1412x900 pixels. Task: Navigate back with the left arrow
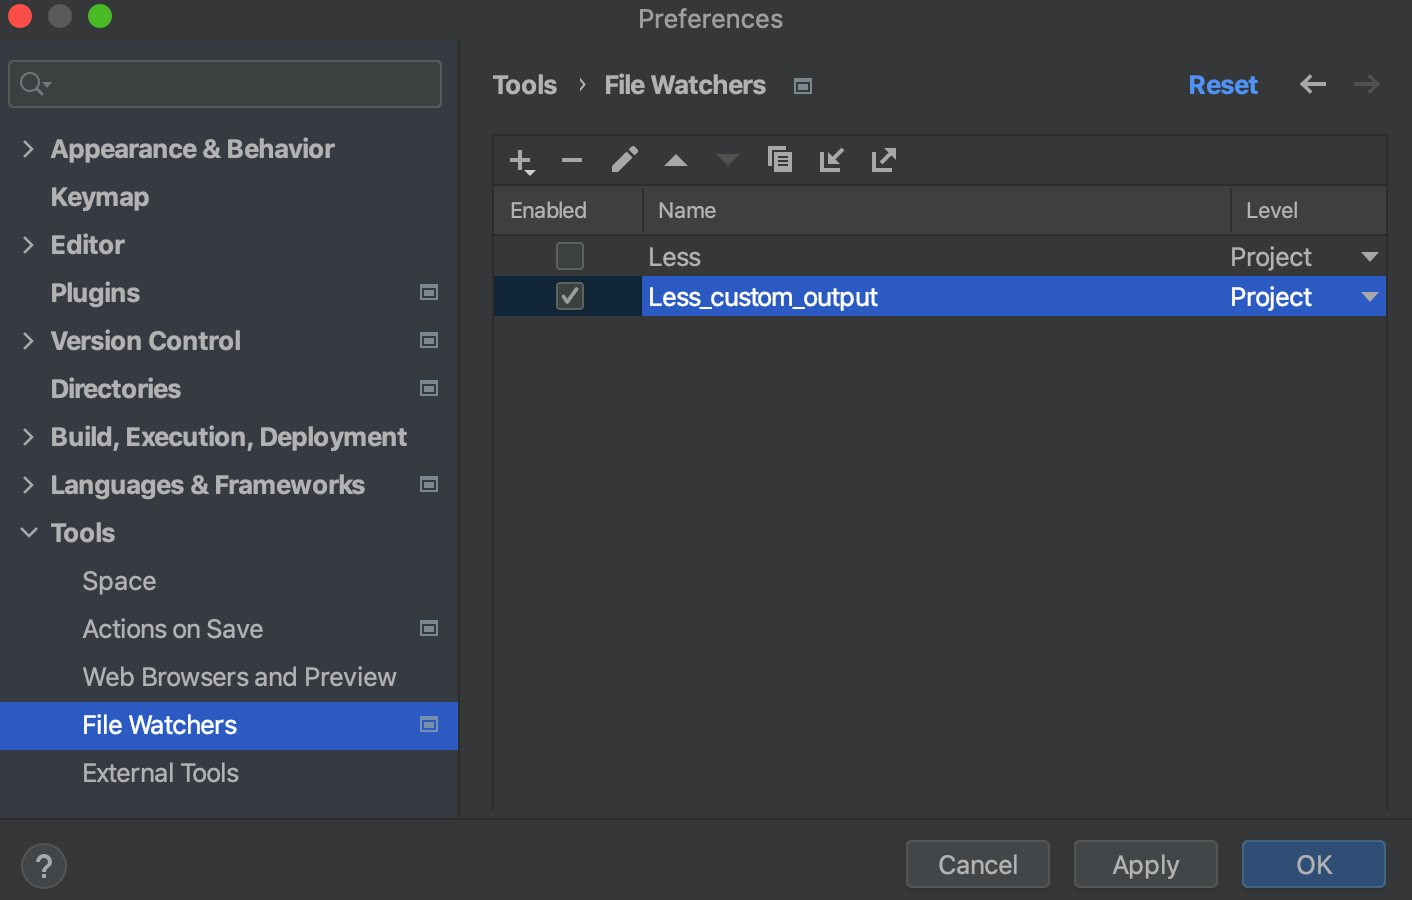coord(1312,85)
